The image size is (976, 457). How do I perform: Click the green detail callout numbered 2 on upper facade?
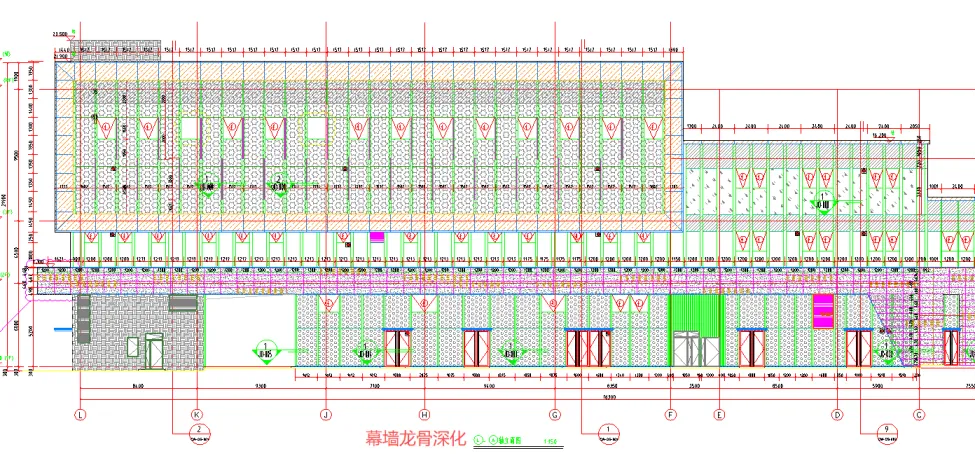pyautogui.click(x=279, y=186)
